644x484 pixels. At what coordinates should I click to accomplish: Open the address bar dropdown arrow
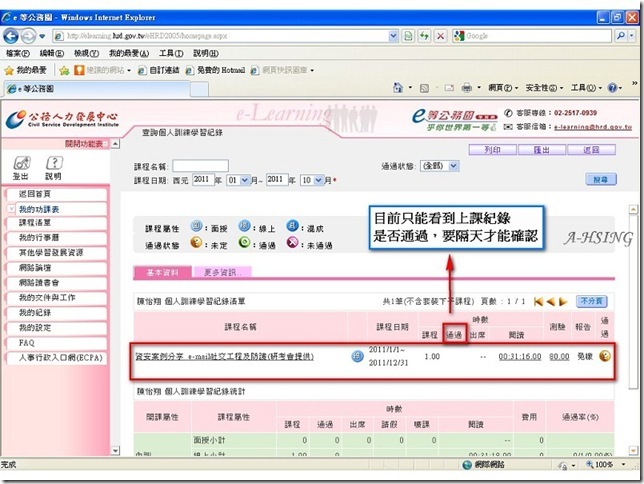click(x=393, y=36)
